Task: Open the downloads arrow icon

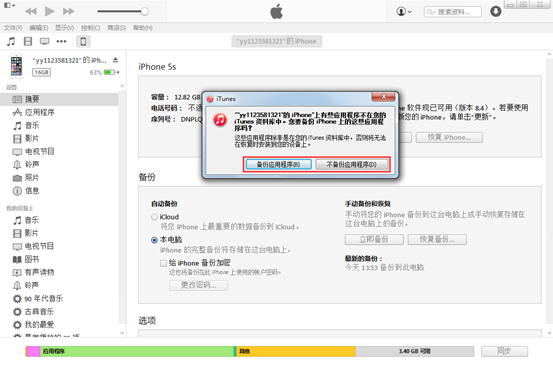Action: click(x=496, y=12)
